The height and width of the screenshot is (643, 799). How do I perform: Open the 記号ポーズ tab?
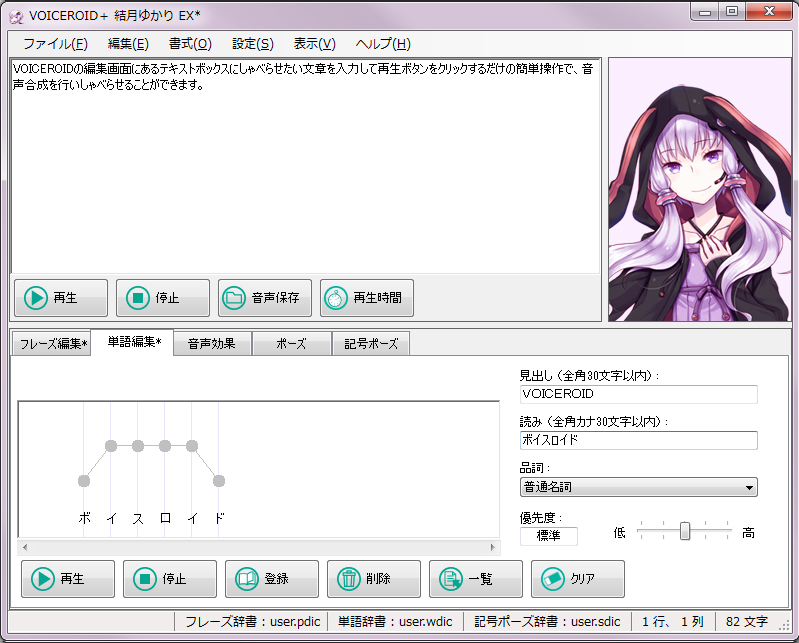(370, 344)
